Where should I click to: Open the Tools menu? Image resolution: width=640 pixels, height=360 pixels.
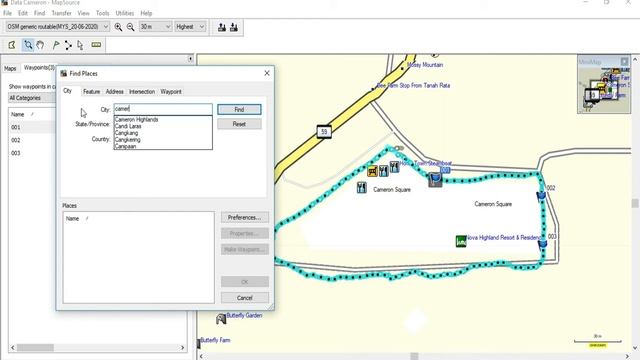[102, 13]
